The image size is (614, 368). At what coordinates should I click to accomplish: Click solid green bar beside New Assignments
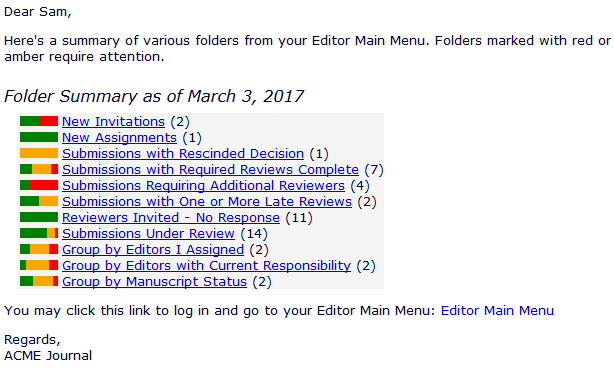39,137
